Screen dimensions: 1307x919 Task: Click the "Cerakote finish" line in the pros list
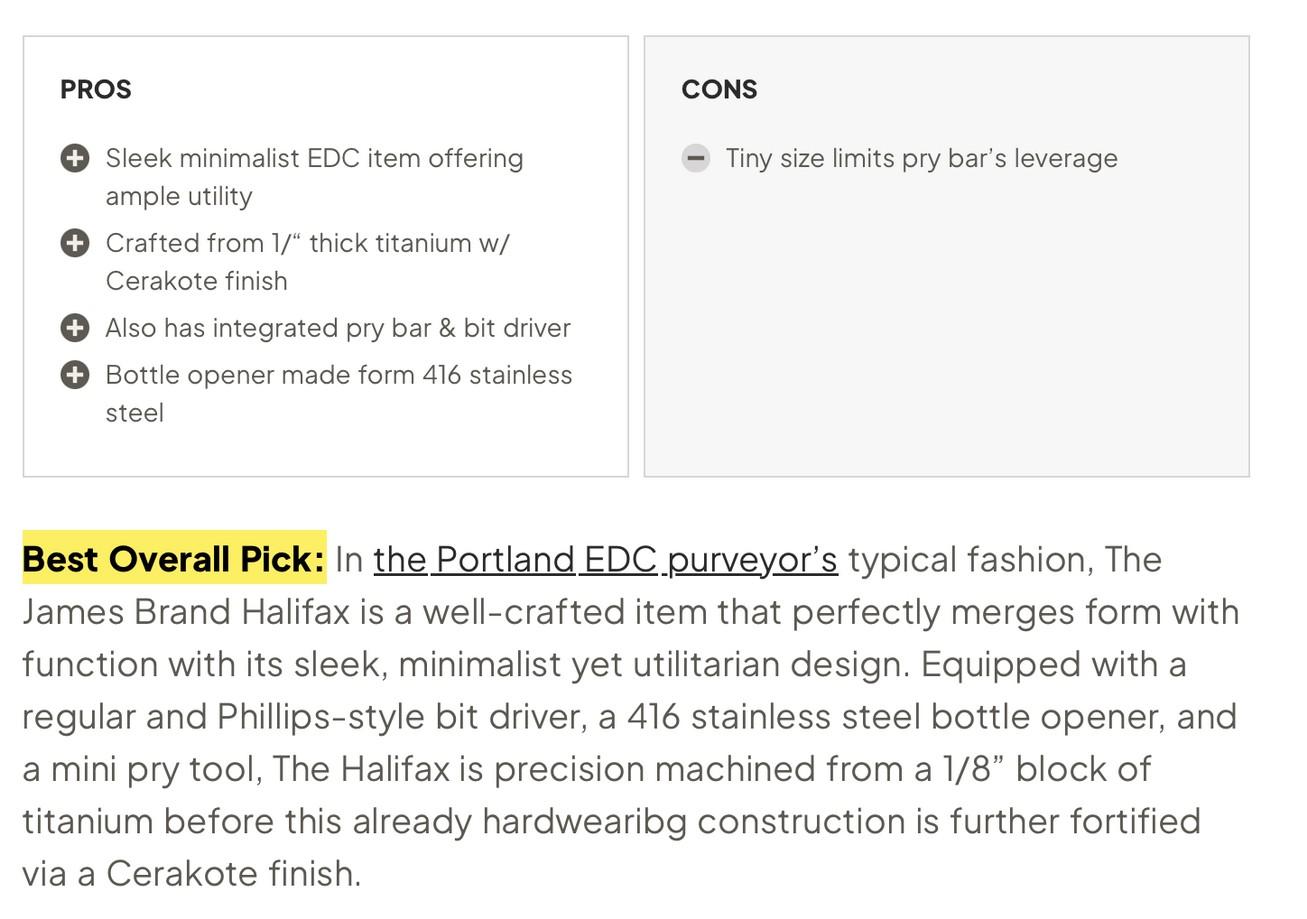click(196, 281)
